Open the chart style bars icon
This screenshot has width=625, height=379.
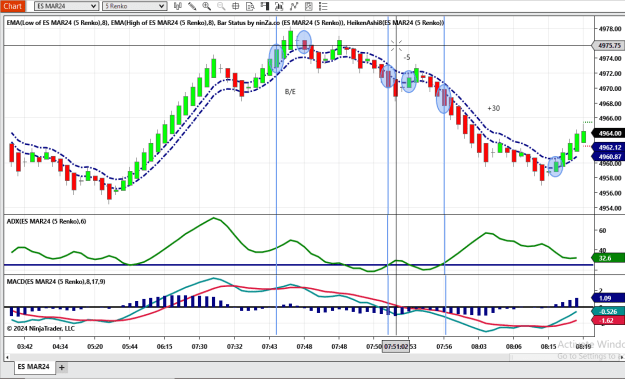(178, 6)
